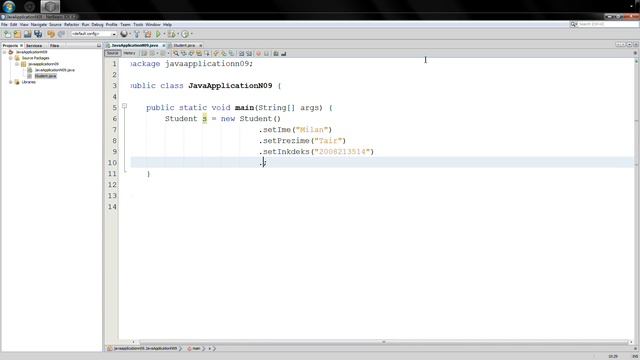
Task: Click the Open Project toolbar icon
Action: pos(27,34)
